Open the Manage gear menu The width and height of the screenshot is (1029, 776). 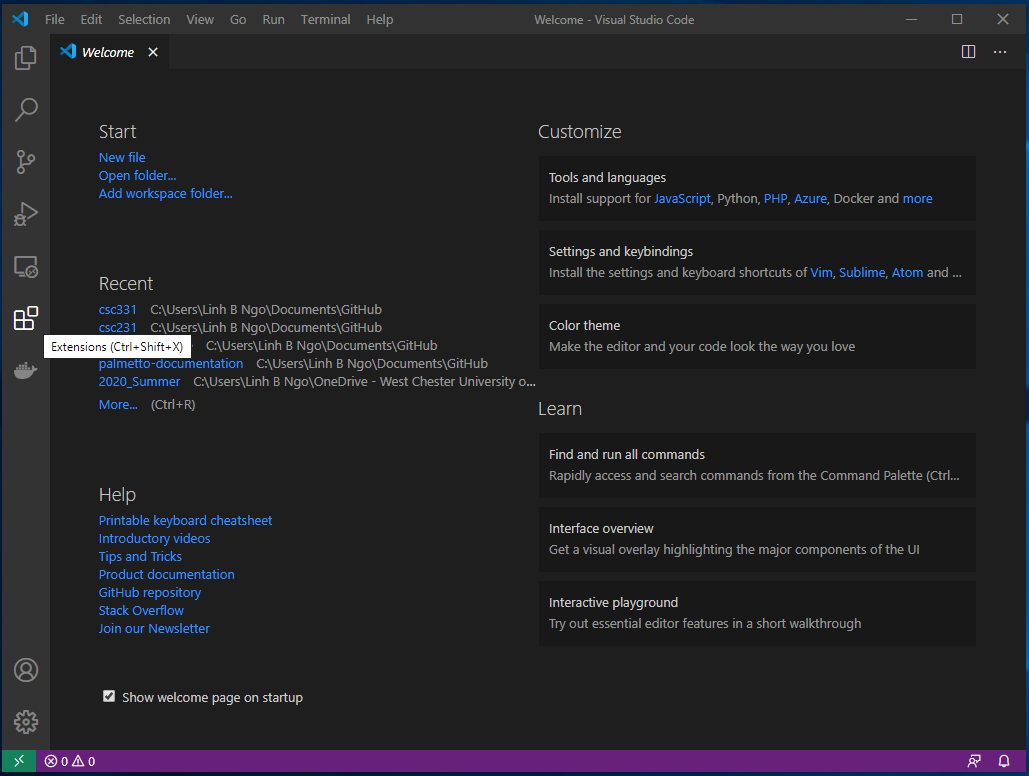tap(26, 722)
